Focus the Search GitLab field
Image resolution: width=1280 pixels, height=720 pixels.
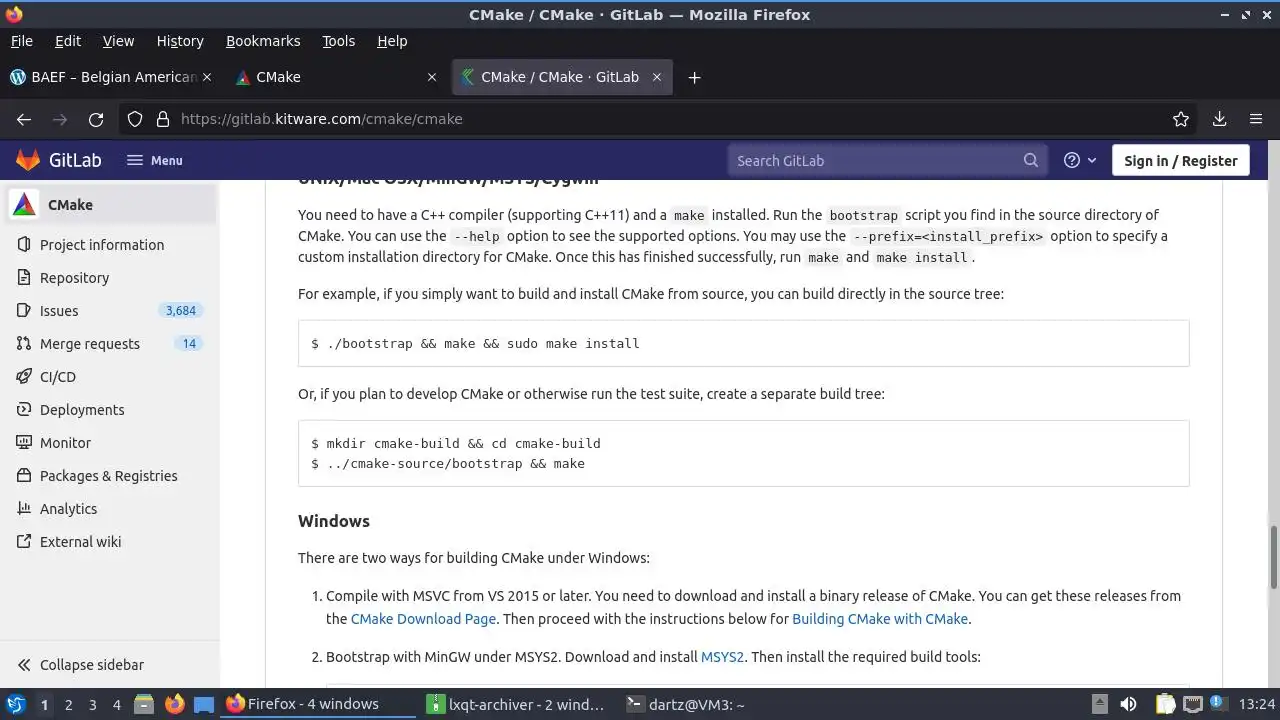[887, 160]
